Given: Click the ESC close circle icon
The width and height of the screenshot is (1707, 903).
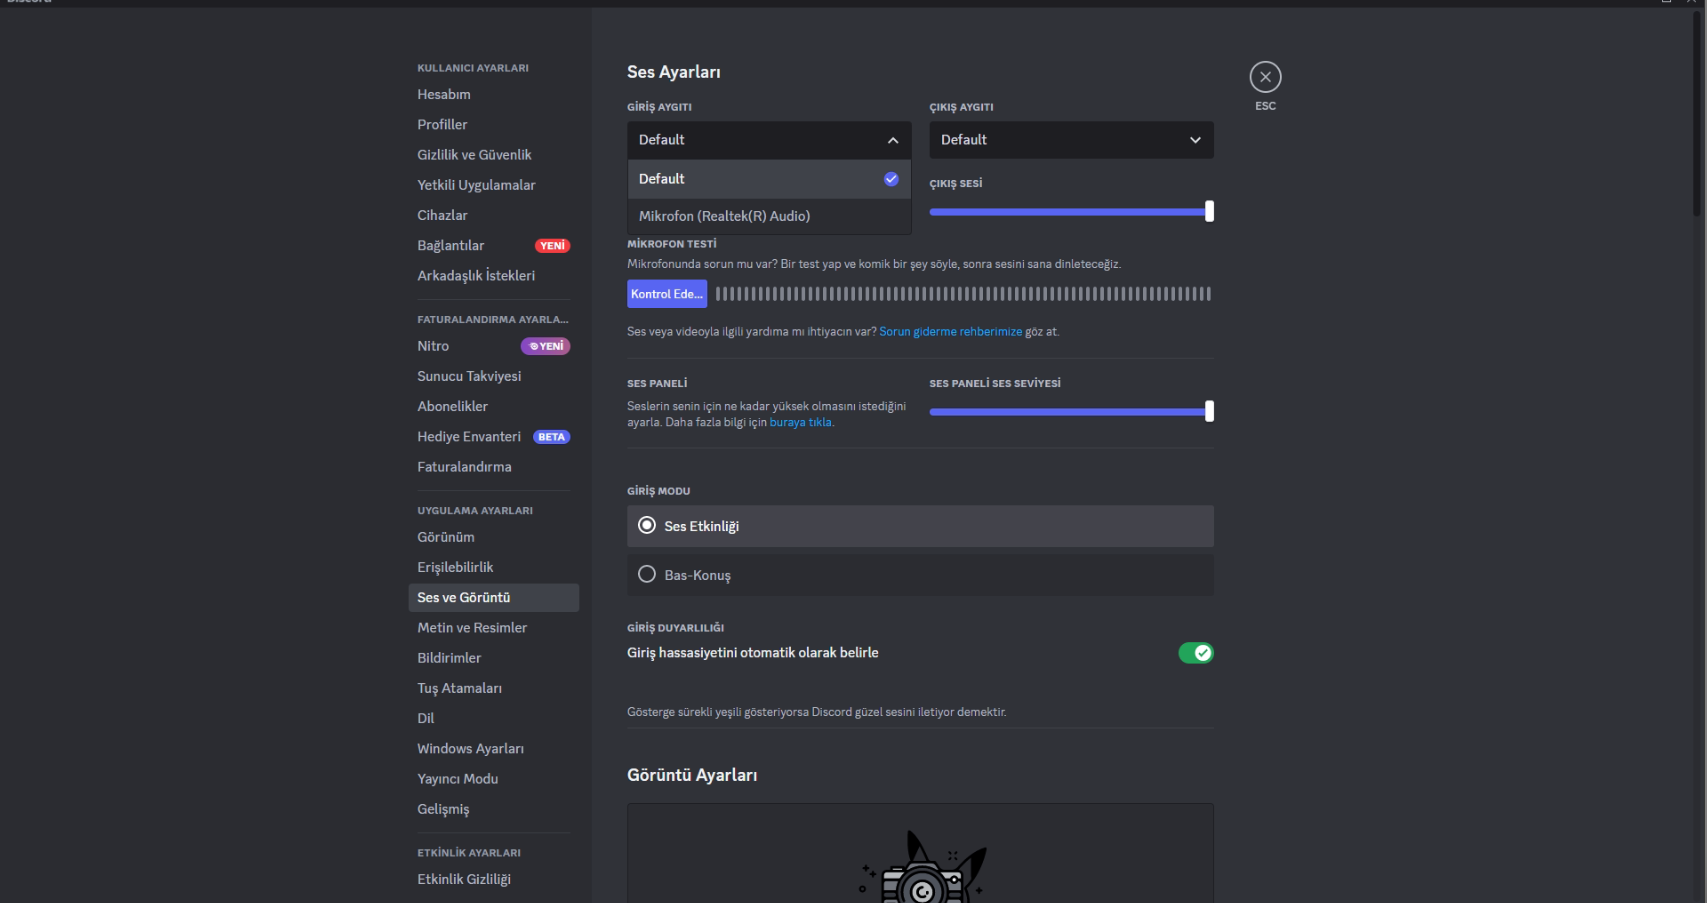Looking at the screenshot, I should (1265, 77).
